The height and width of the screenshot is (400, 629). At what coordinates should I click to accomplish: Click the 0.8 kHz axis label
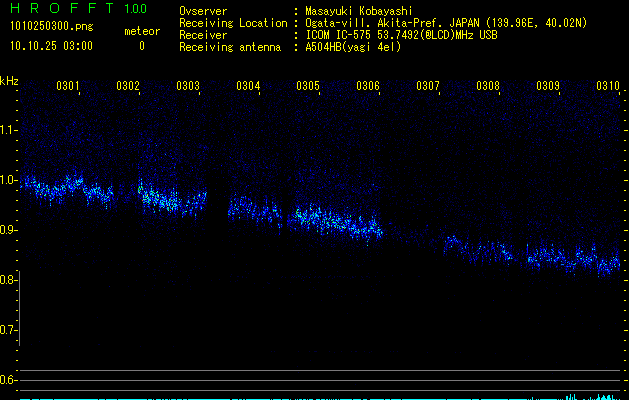click(x=8, y=280)
